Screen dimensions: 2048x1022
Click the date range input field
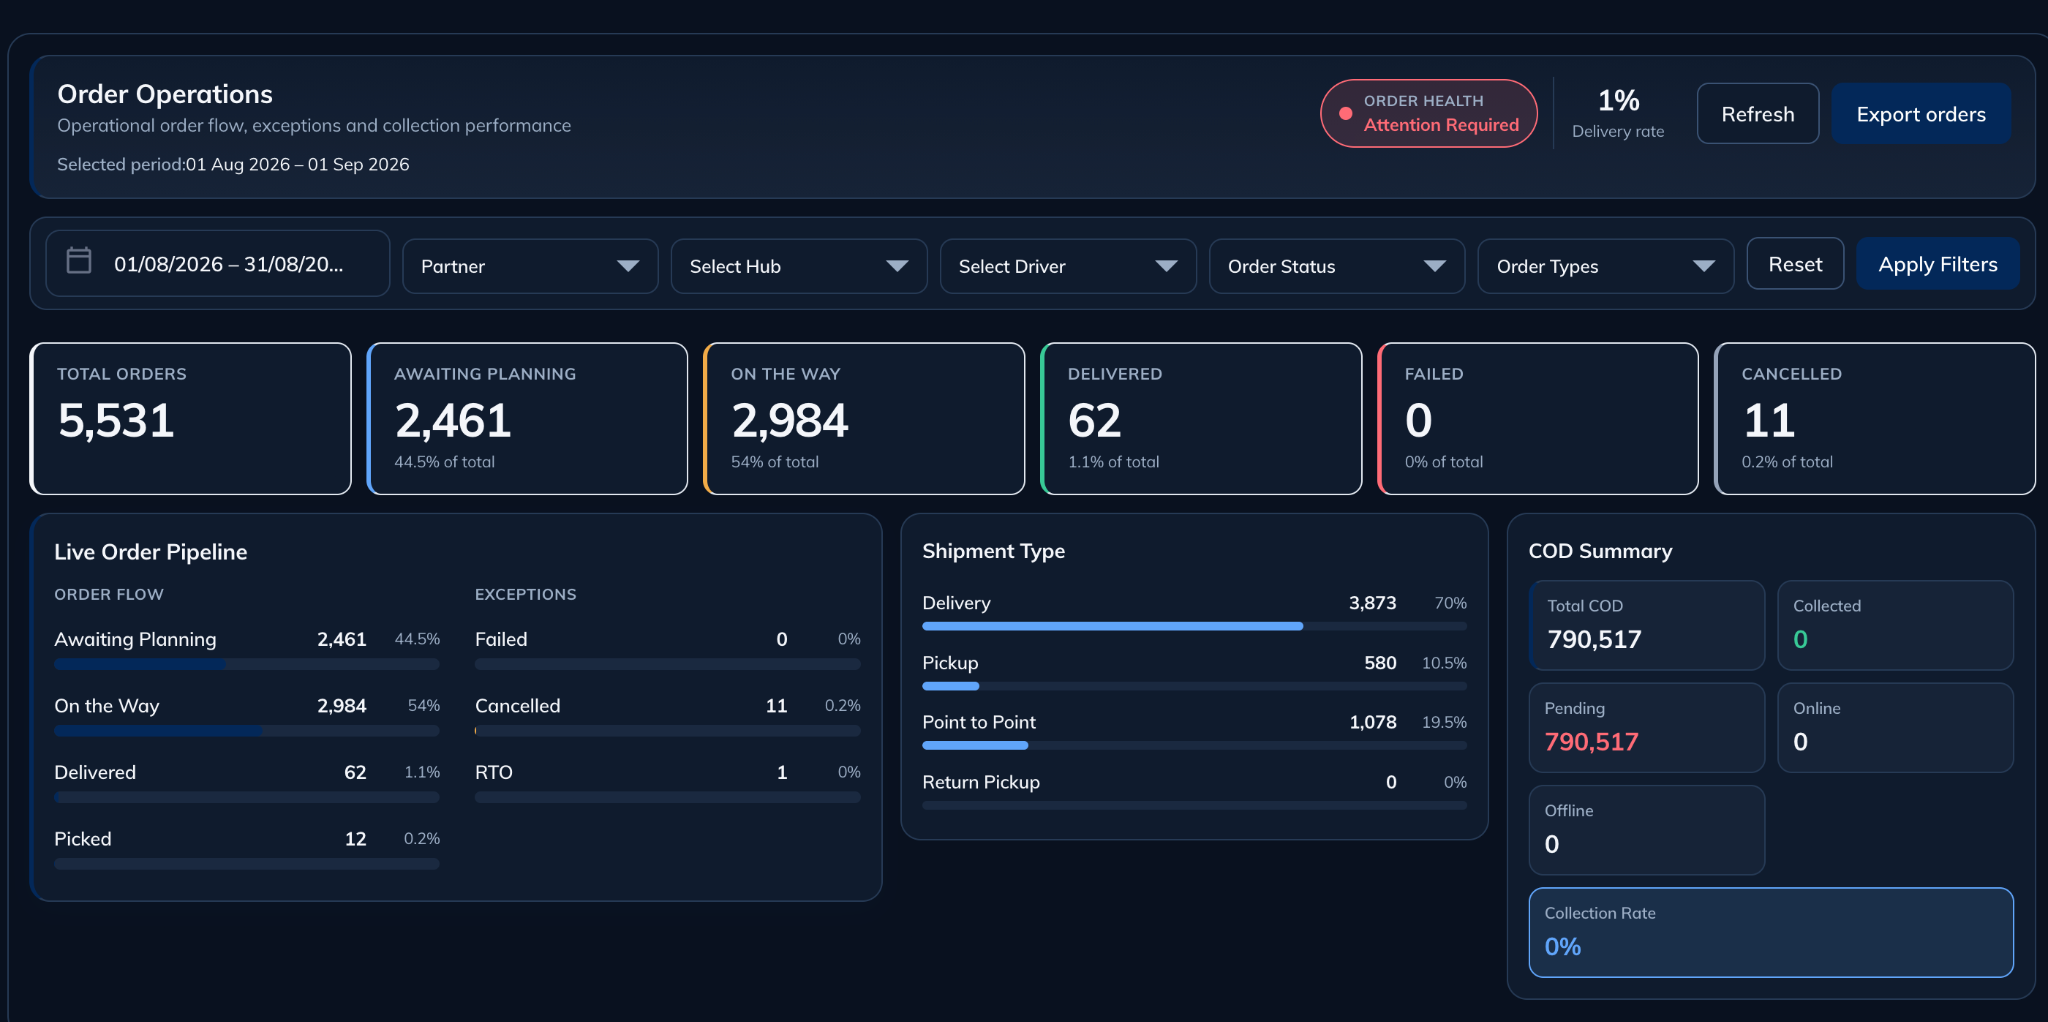[218, 263]
